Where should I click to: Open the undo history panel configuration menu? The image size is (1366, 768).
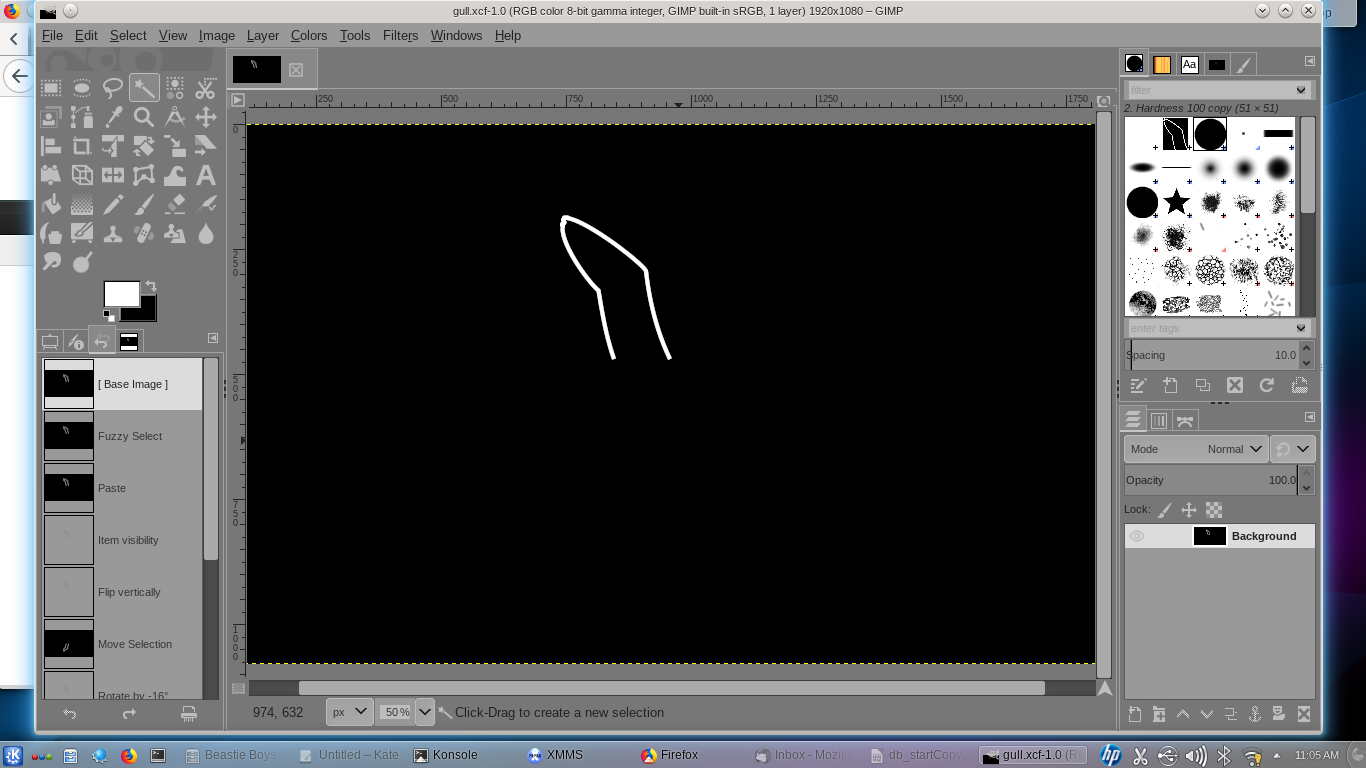click(213, 338)
